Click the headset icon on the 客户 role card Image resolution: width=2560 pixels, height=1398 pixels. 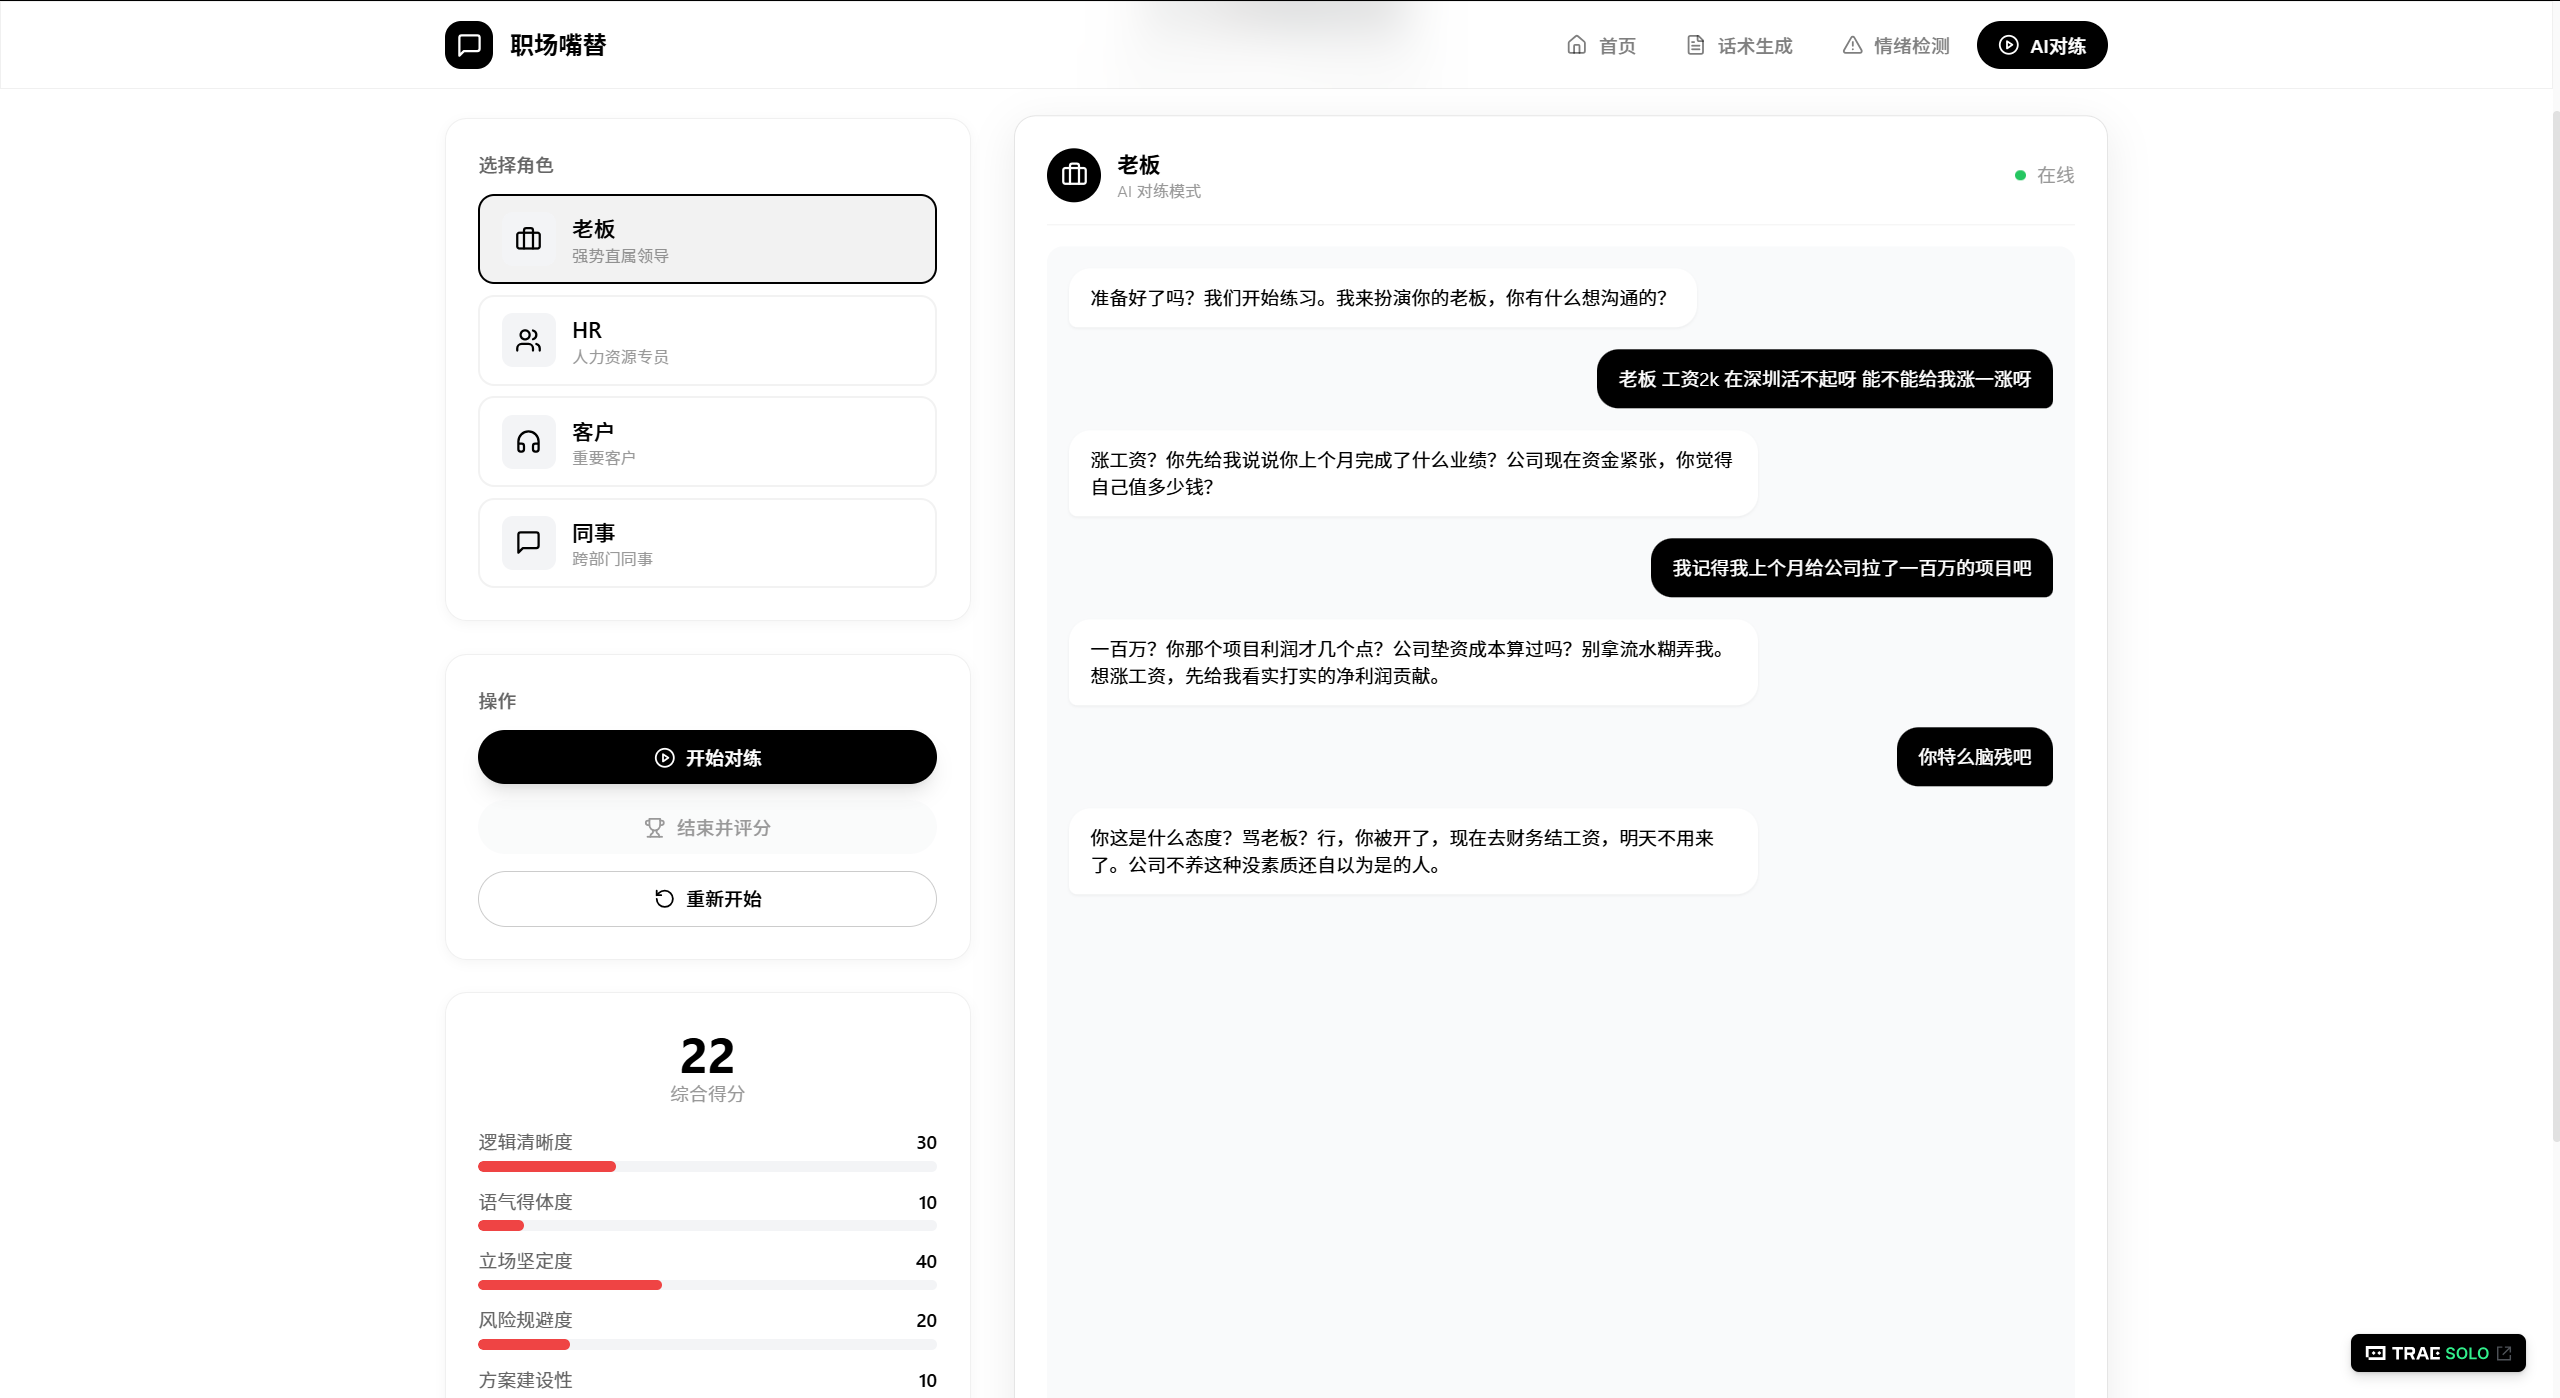point(528,442)
